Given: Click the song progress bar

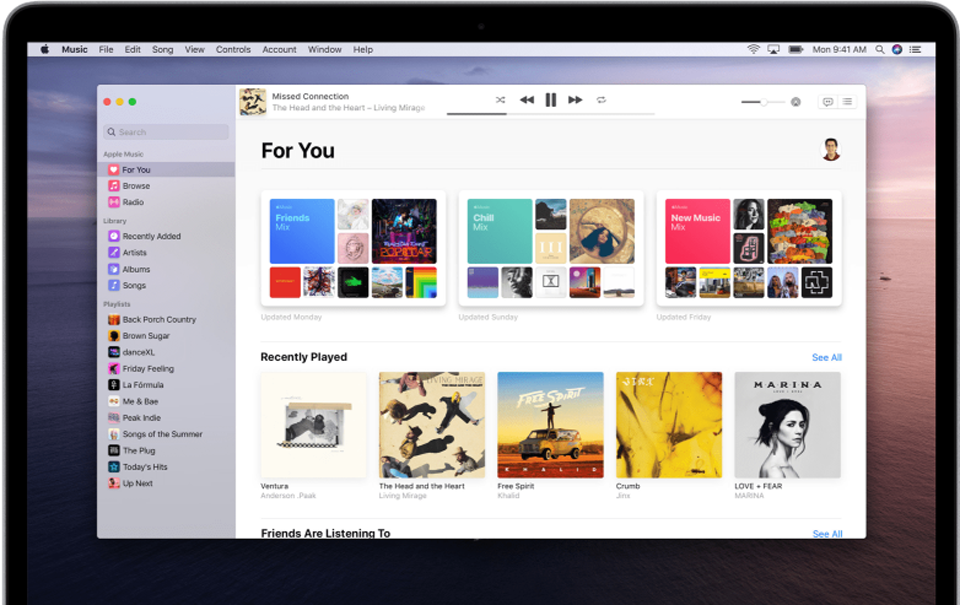Looking at the screenshot, I should point(550,114).
